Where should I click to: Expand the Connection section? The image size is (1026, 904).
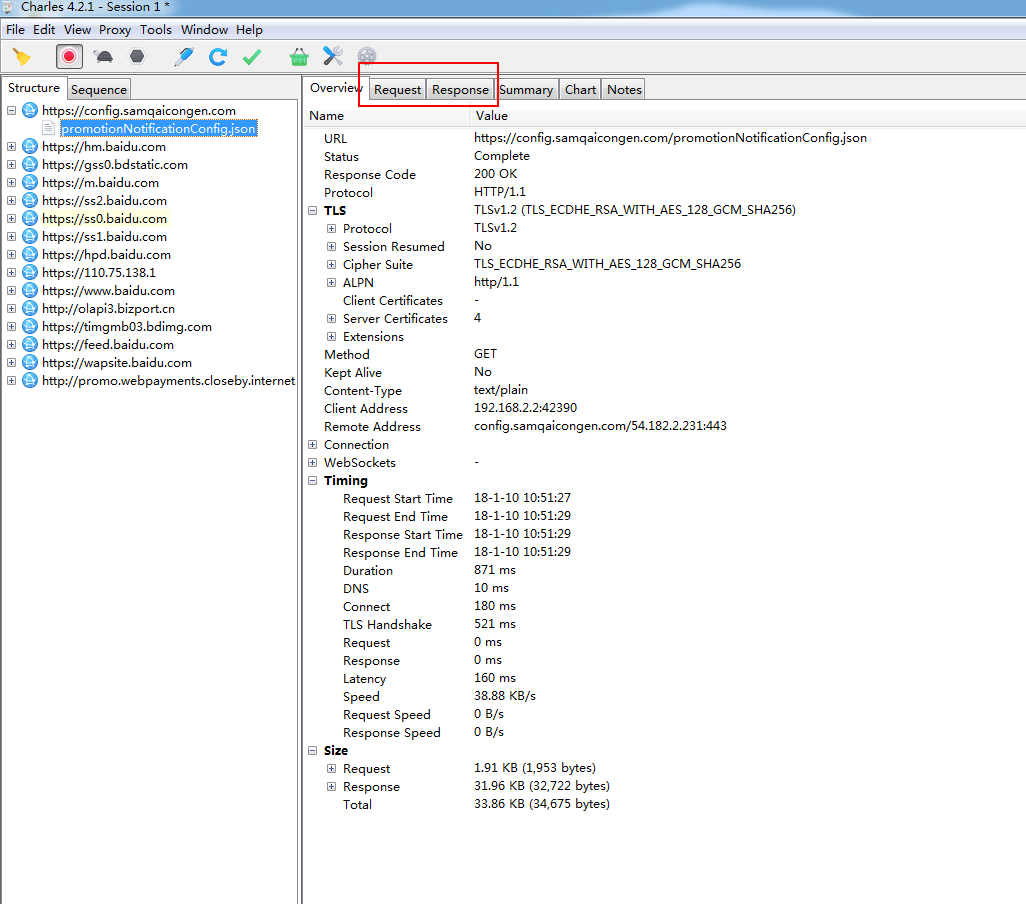[x=313, y=445]
